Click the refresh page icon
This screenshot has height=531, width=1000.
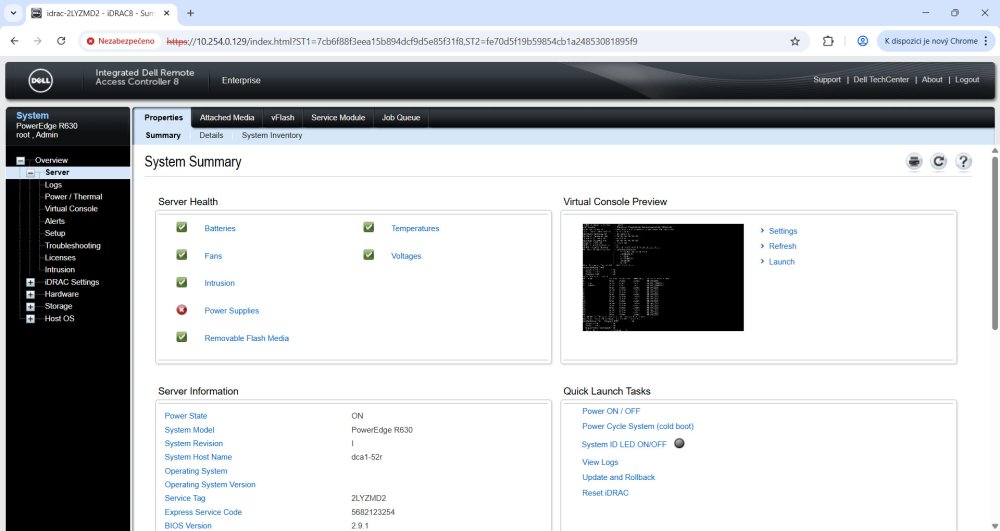(x=939, y=162)
